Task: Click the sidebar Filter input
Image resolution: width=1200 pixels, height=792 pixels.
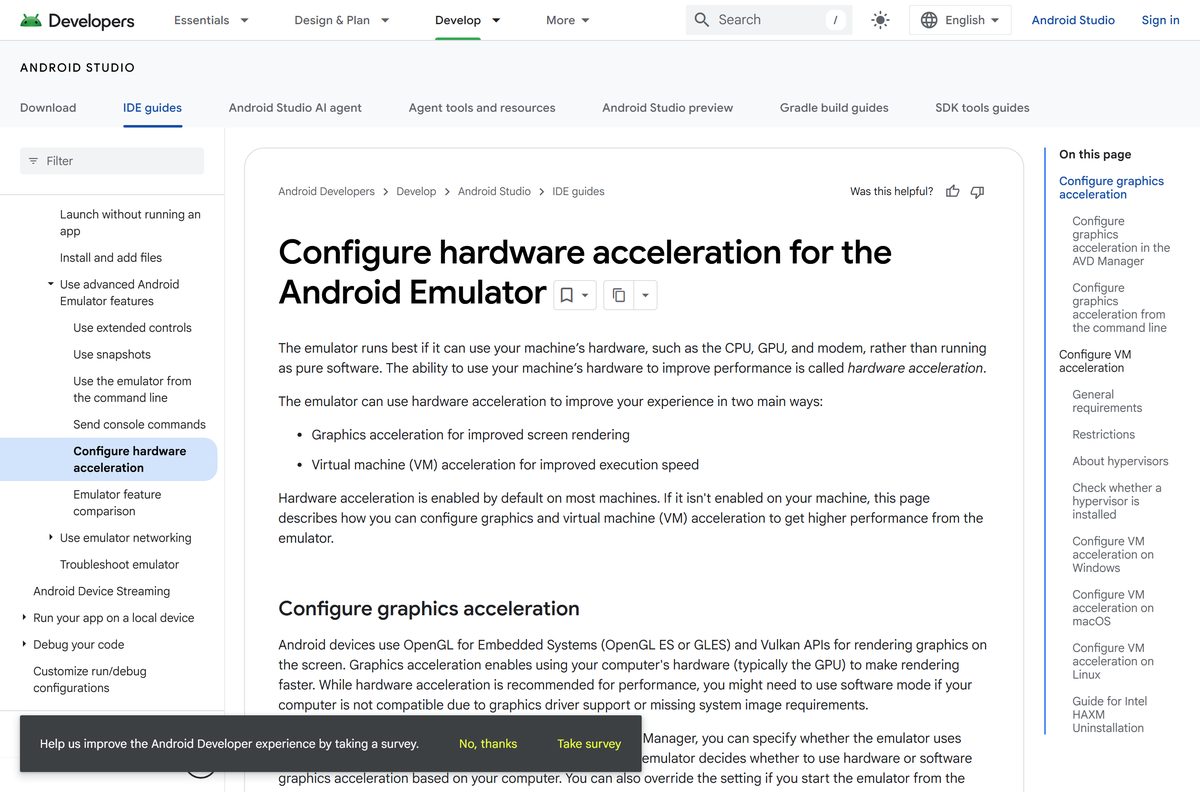Action: click(x=112, y=161)
